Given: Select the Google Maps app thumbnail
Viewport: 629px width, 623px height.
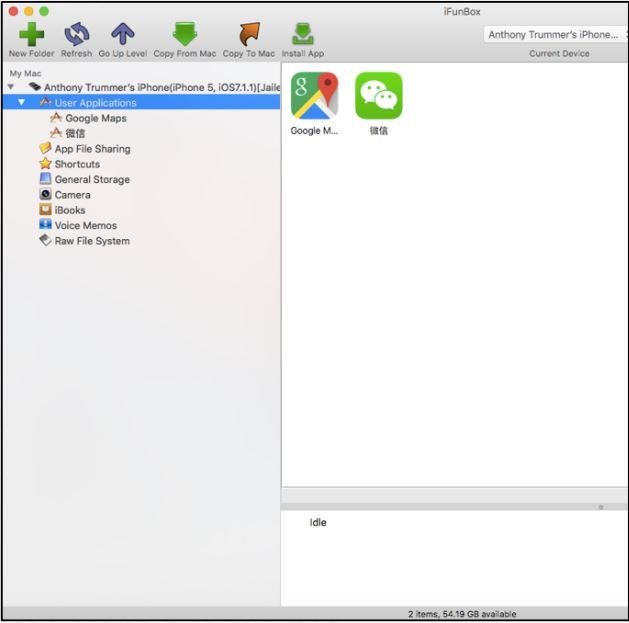Looking at the screenshot, I should [x=314, y=95].
